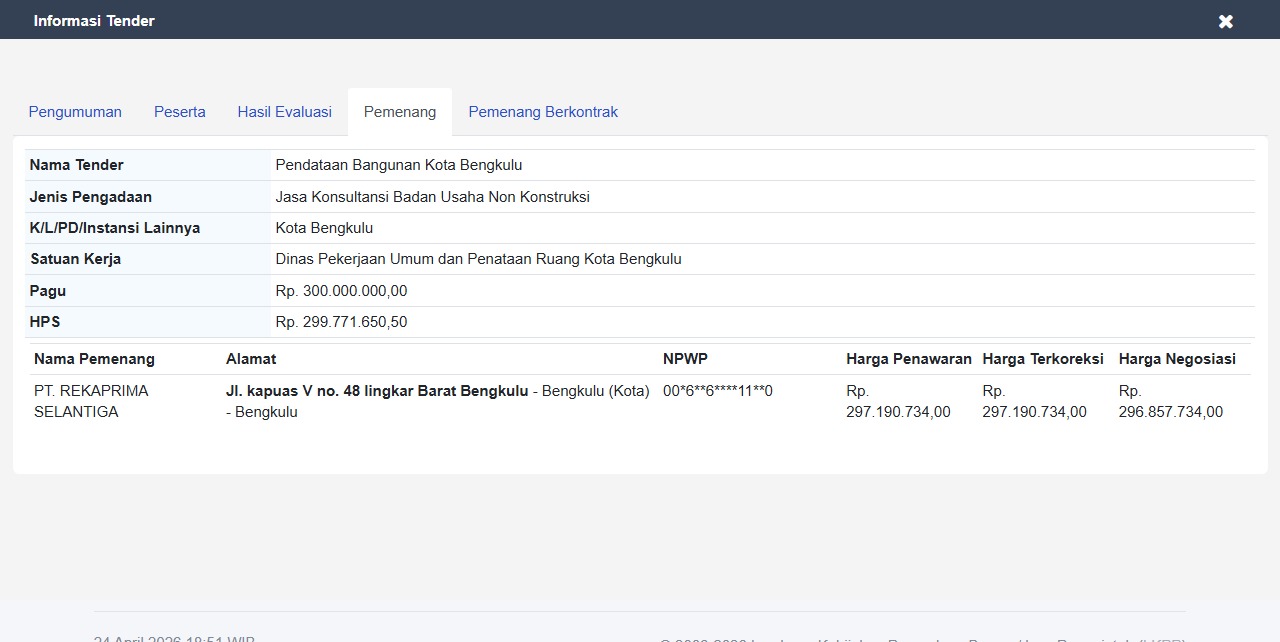
Task: Click the Satuan Kerja row label
Action: click(75, 259)
